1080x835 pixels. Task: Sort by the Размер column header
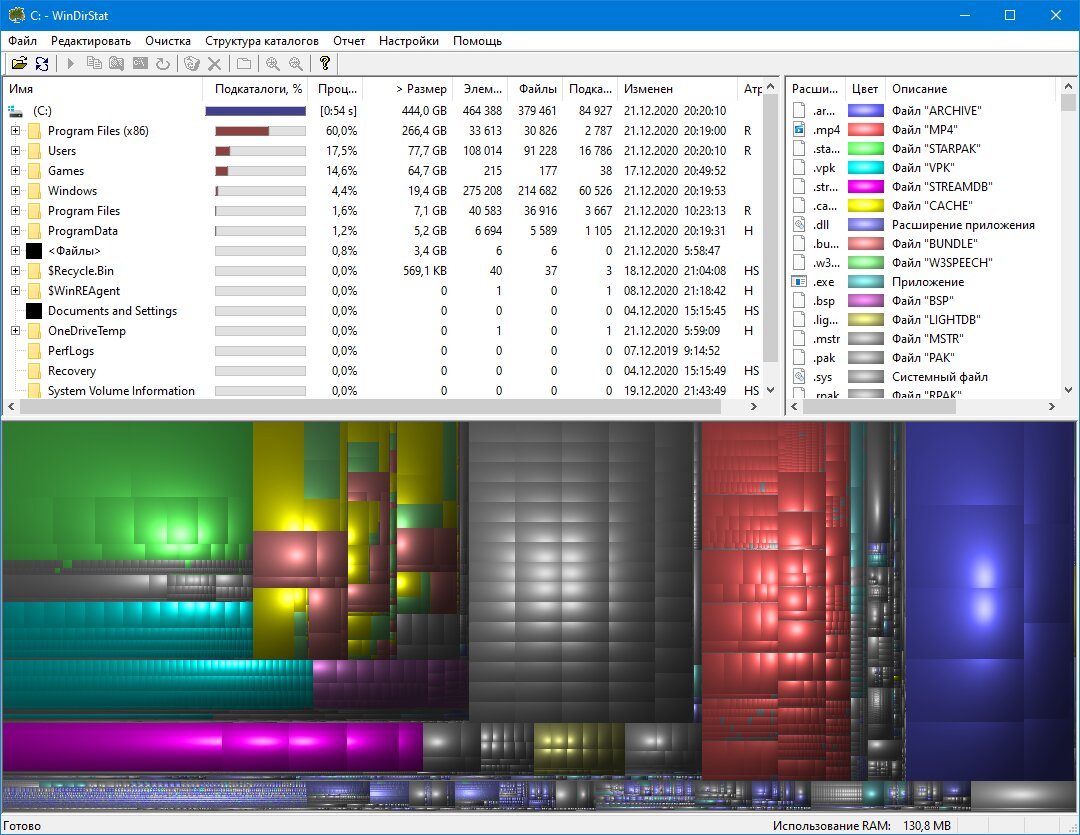point(407,89)
